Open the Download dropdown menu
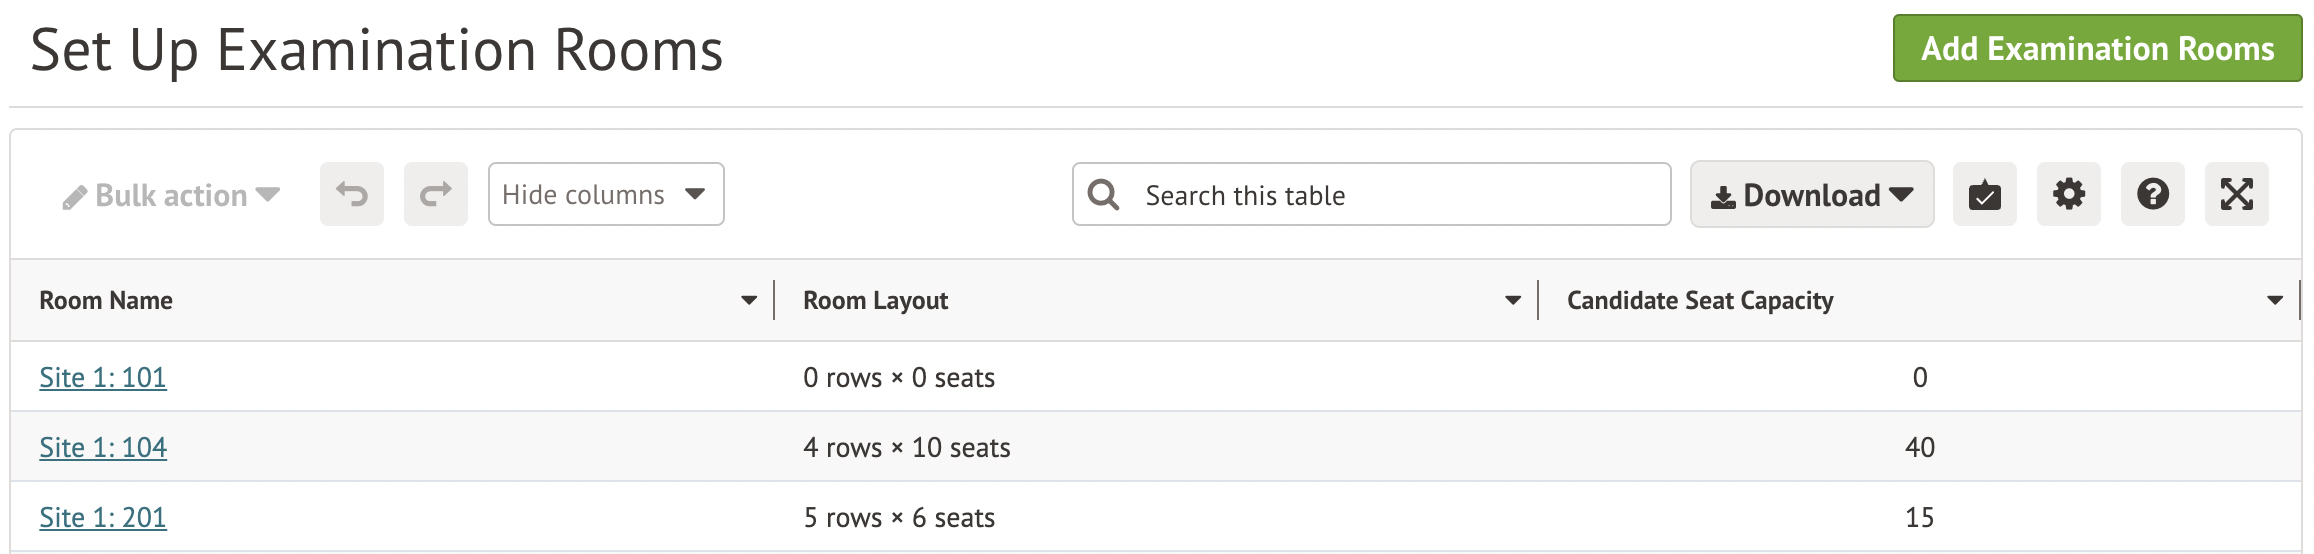This screenshot has width=2314, height=554. (1812, 195)
